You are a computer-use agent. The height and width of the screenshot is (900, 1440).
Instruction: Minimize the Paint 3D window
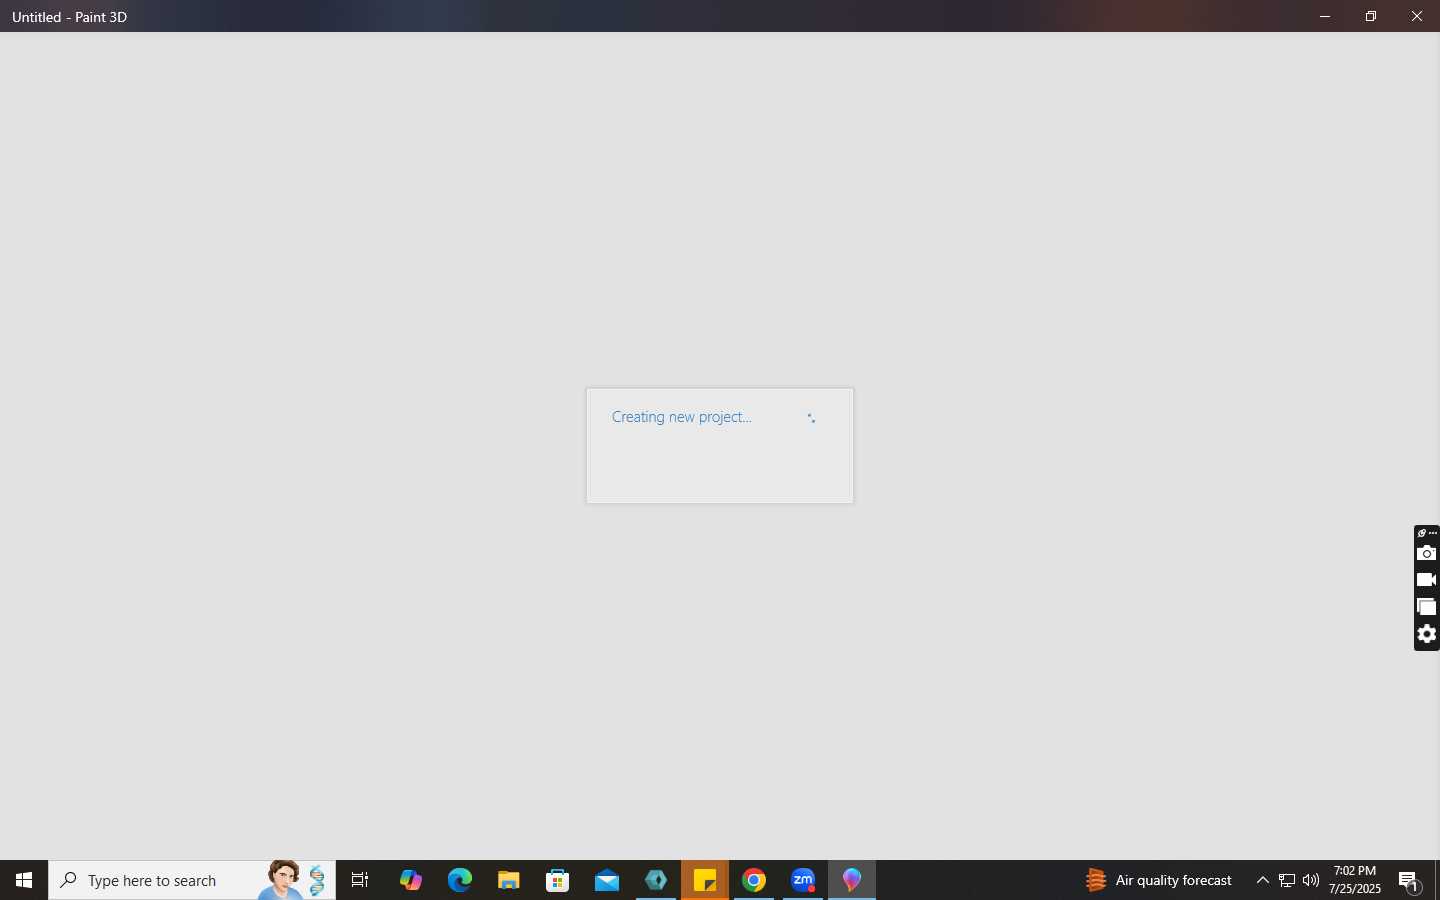click(1325, 16)
